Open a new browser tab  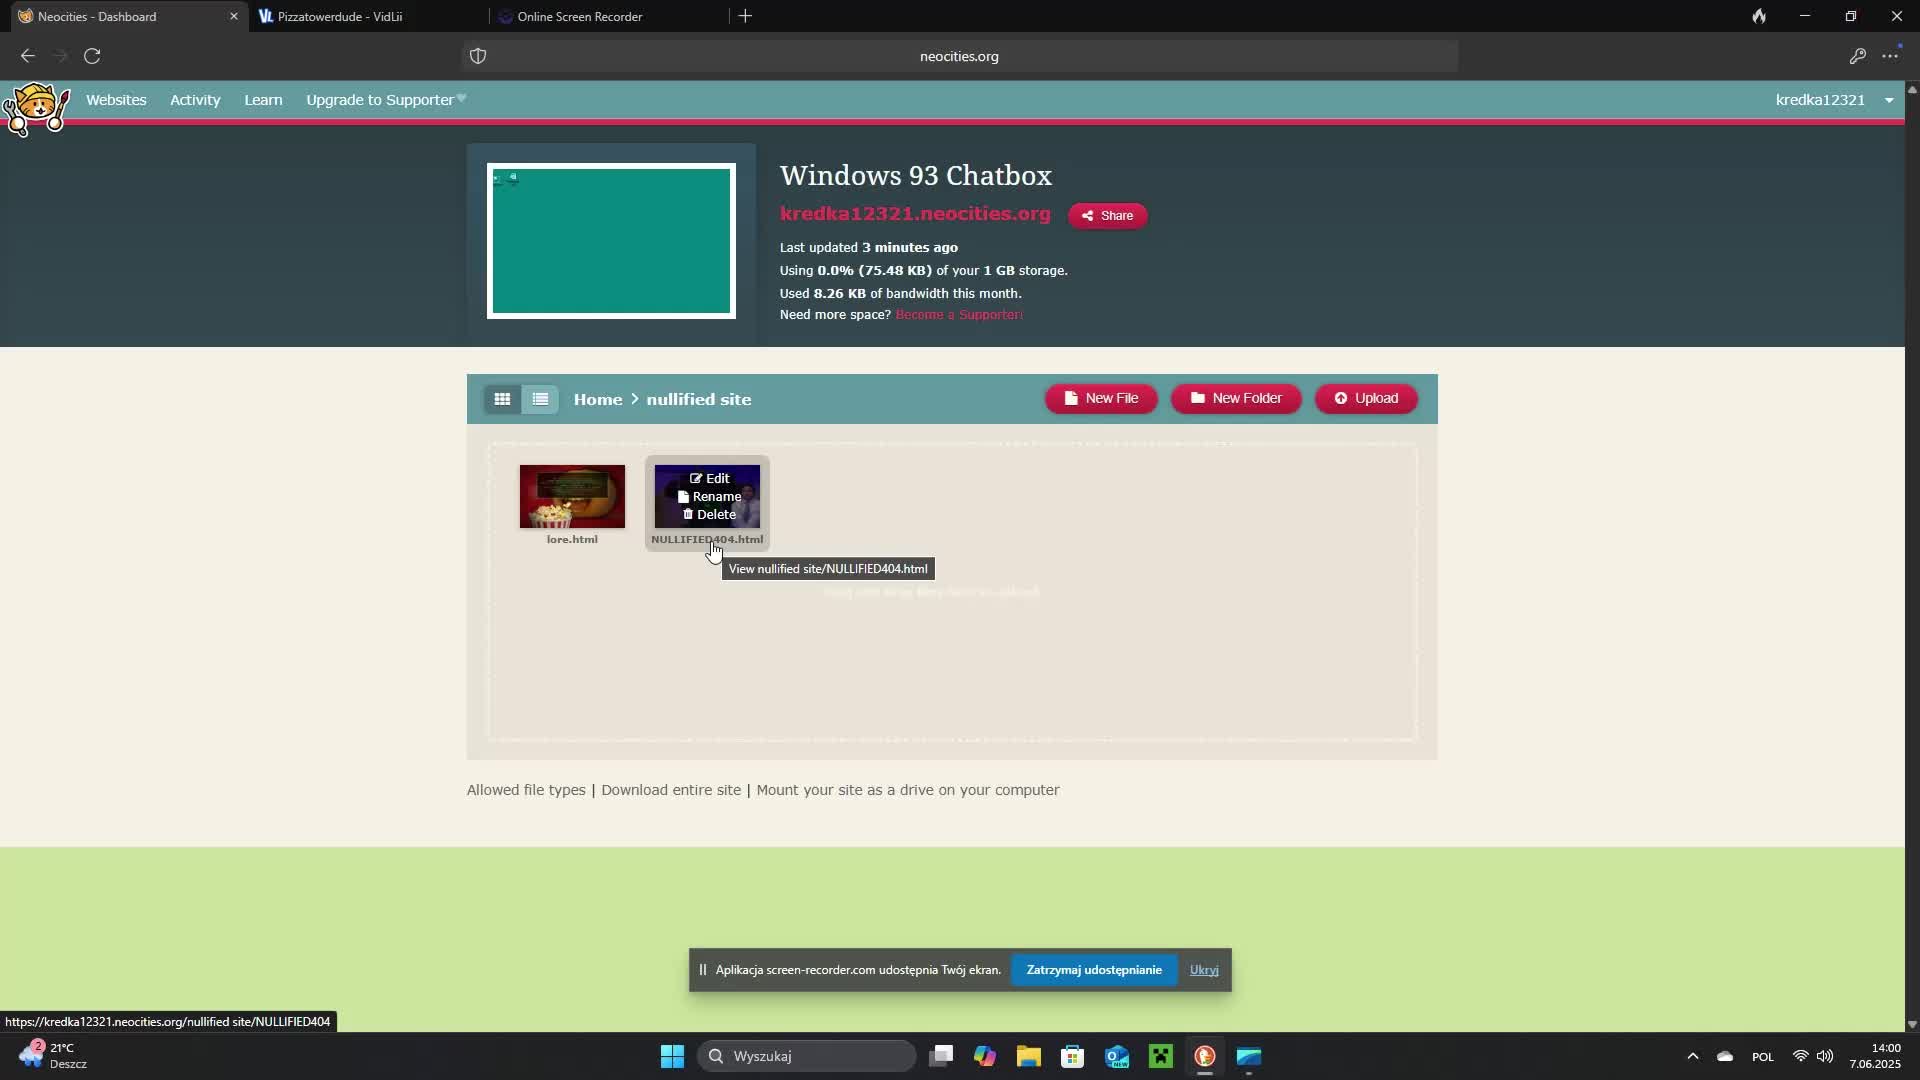click(x=745, y=16)
